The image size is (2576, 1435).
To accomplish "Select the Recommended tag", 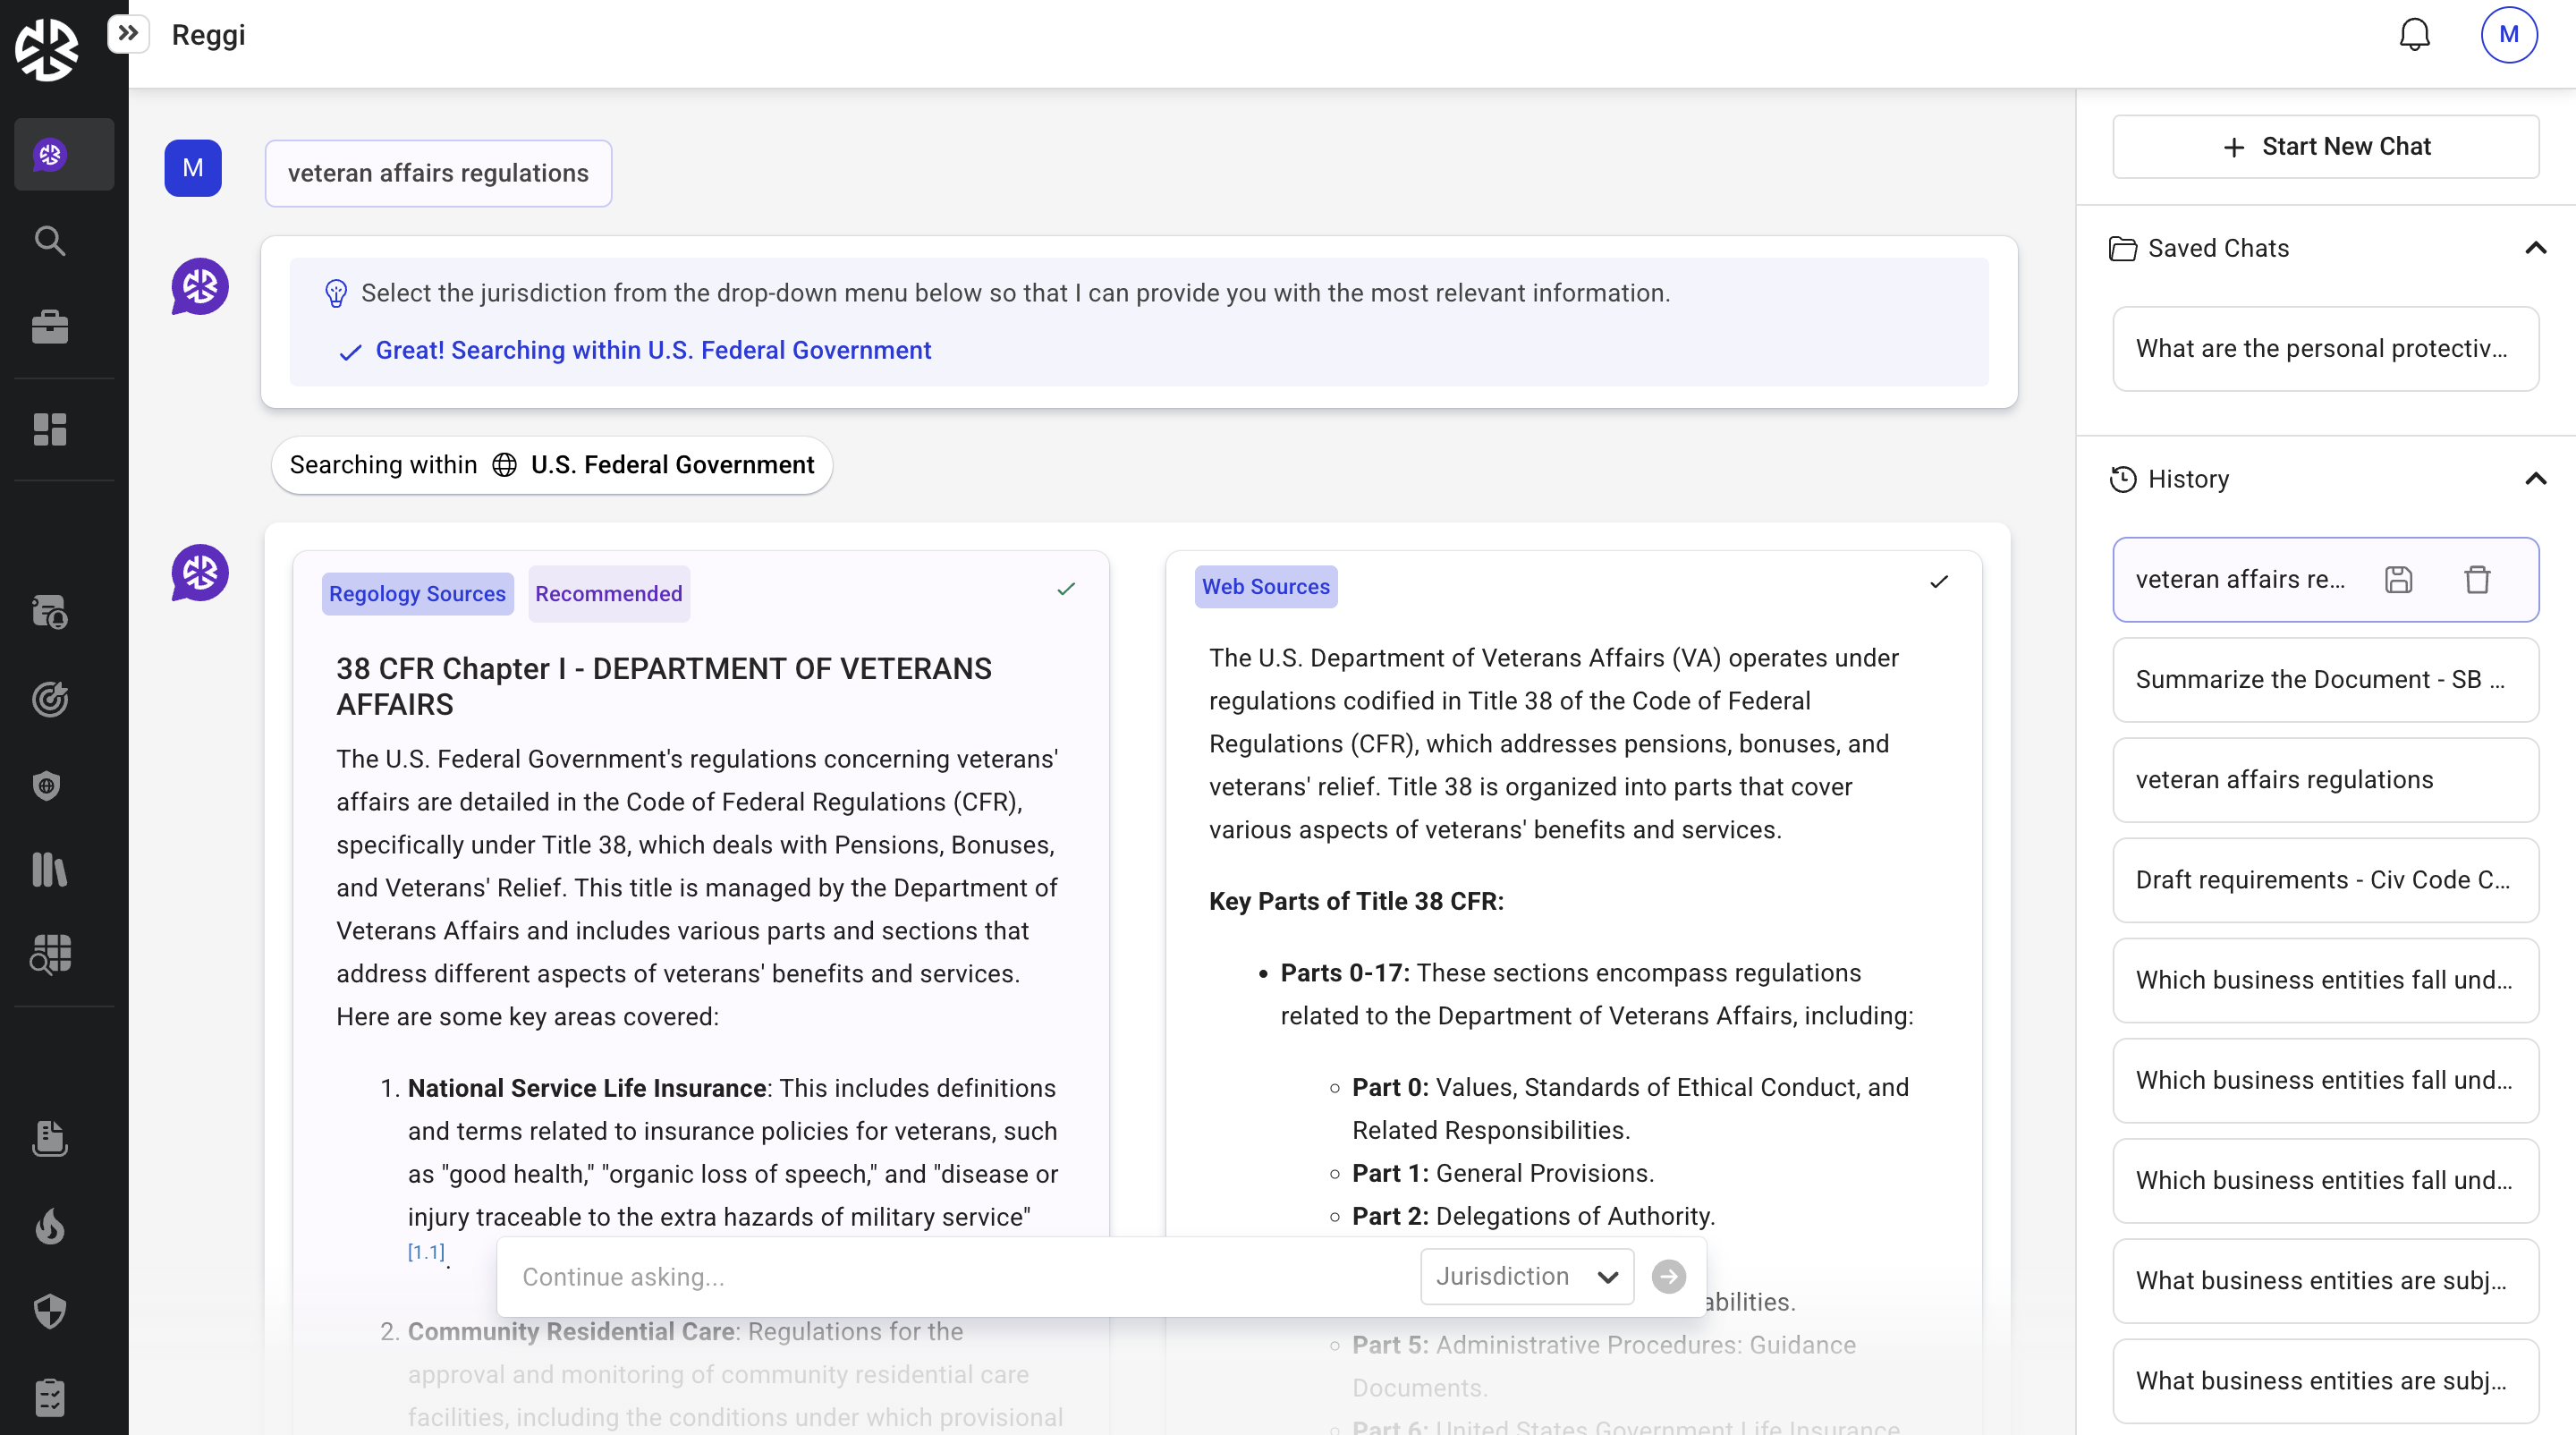I will coord(608,594).
